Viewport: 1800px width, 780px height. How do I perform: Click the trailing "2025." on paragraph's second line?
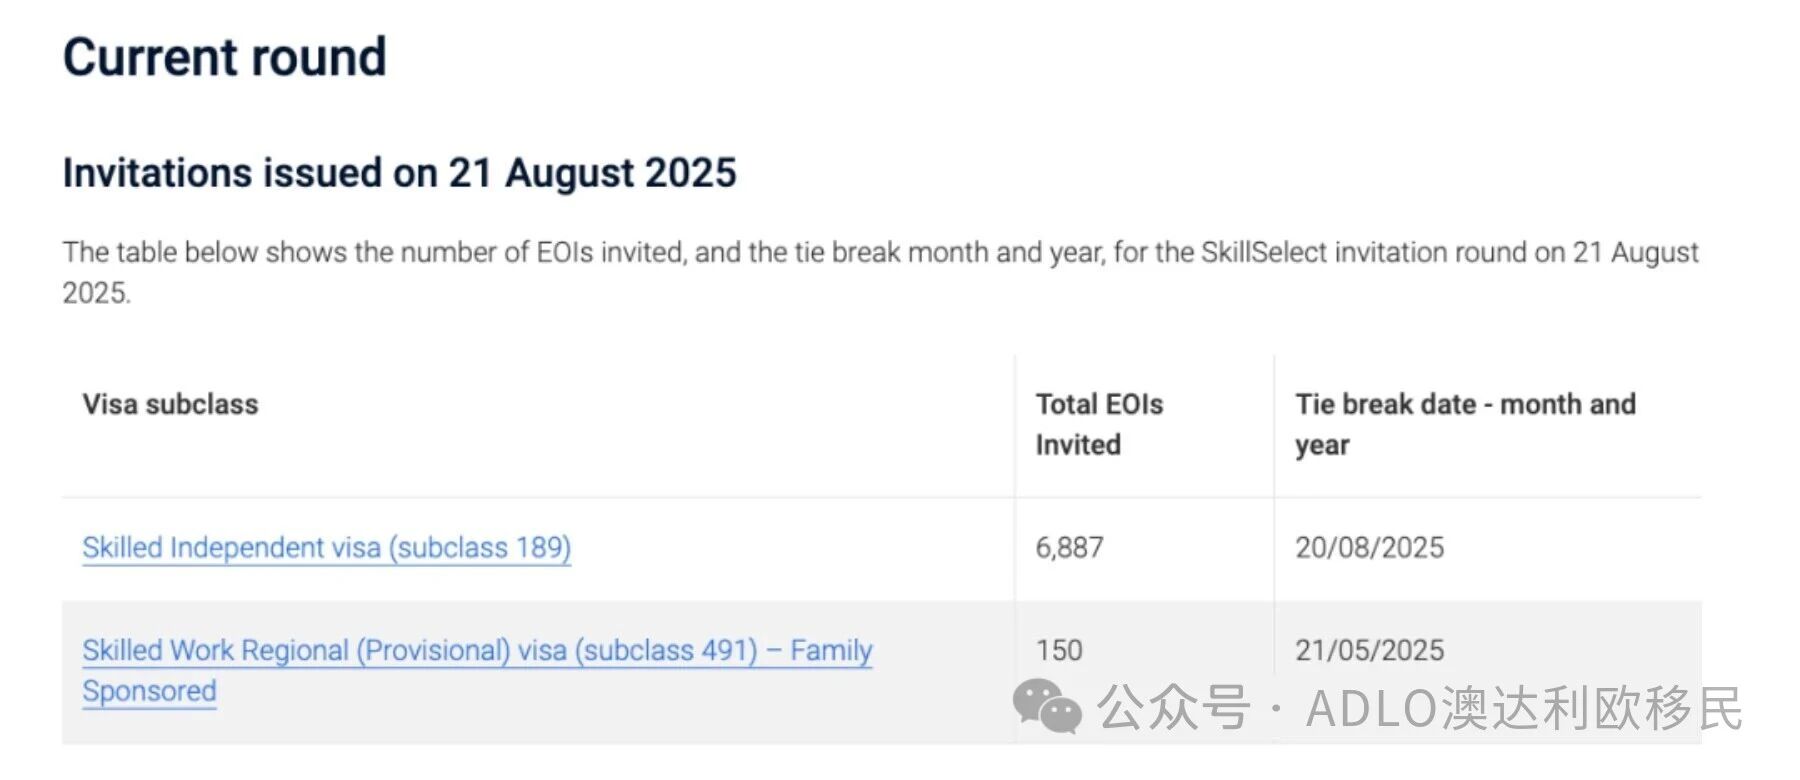[96, 293]
